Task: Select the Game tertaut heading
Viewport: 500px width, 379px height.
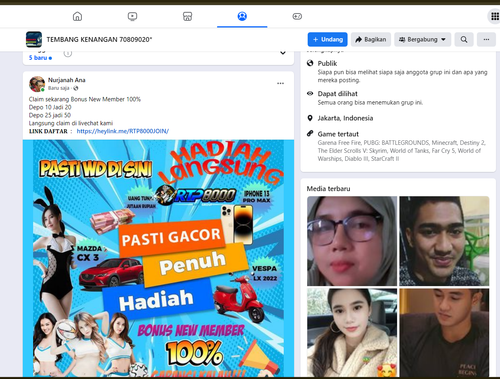Action: 338,134
